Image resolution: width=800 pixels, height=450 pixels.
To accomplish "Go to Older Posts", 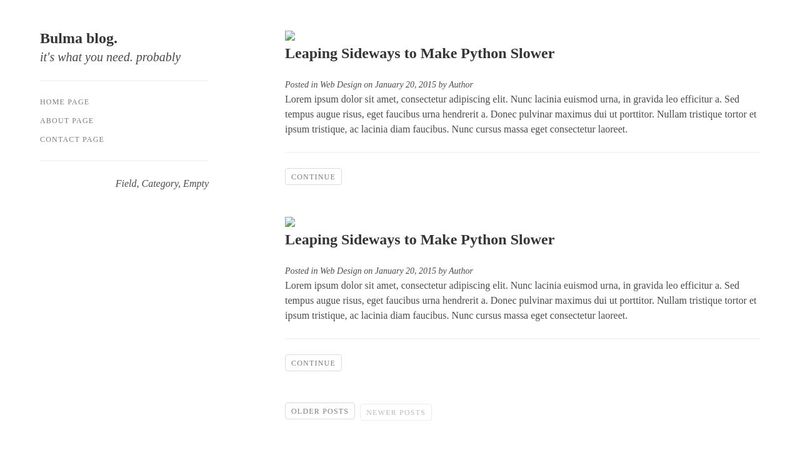I will (320, 411).
